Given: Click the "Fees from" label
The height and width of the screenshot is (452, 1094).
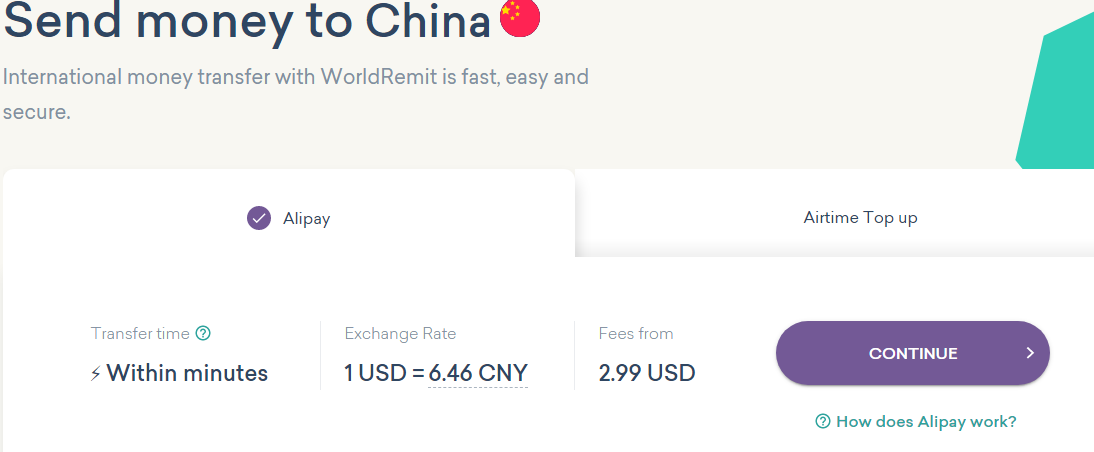Looking at the screenshot, I should [636, 334].
